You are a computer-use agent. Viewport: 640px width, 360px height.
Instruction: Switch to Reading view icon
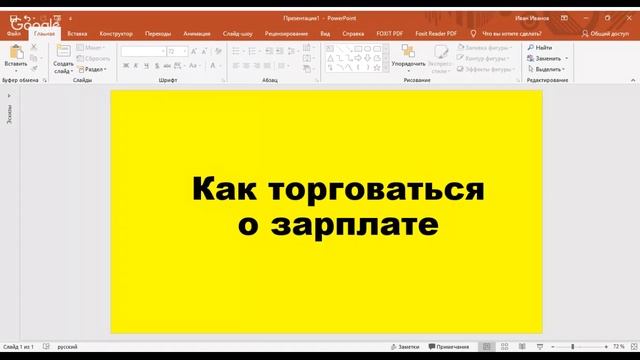522,347
